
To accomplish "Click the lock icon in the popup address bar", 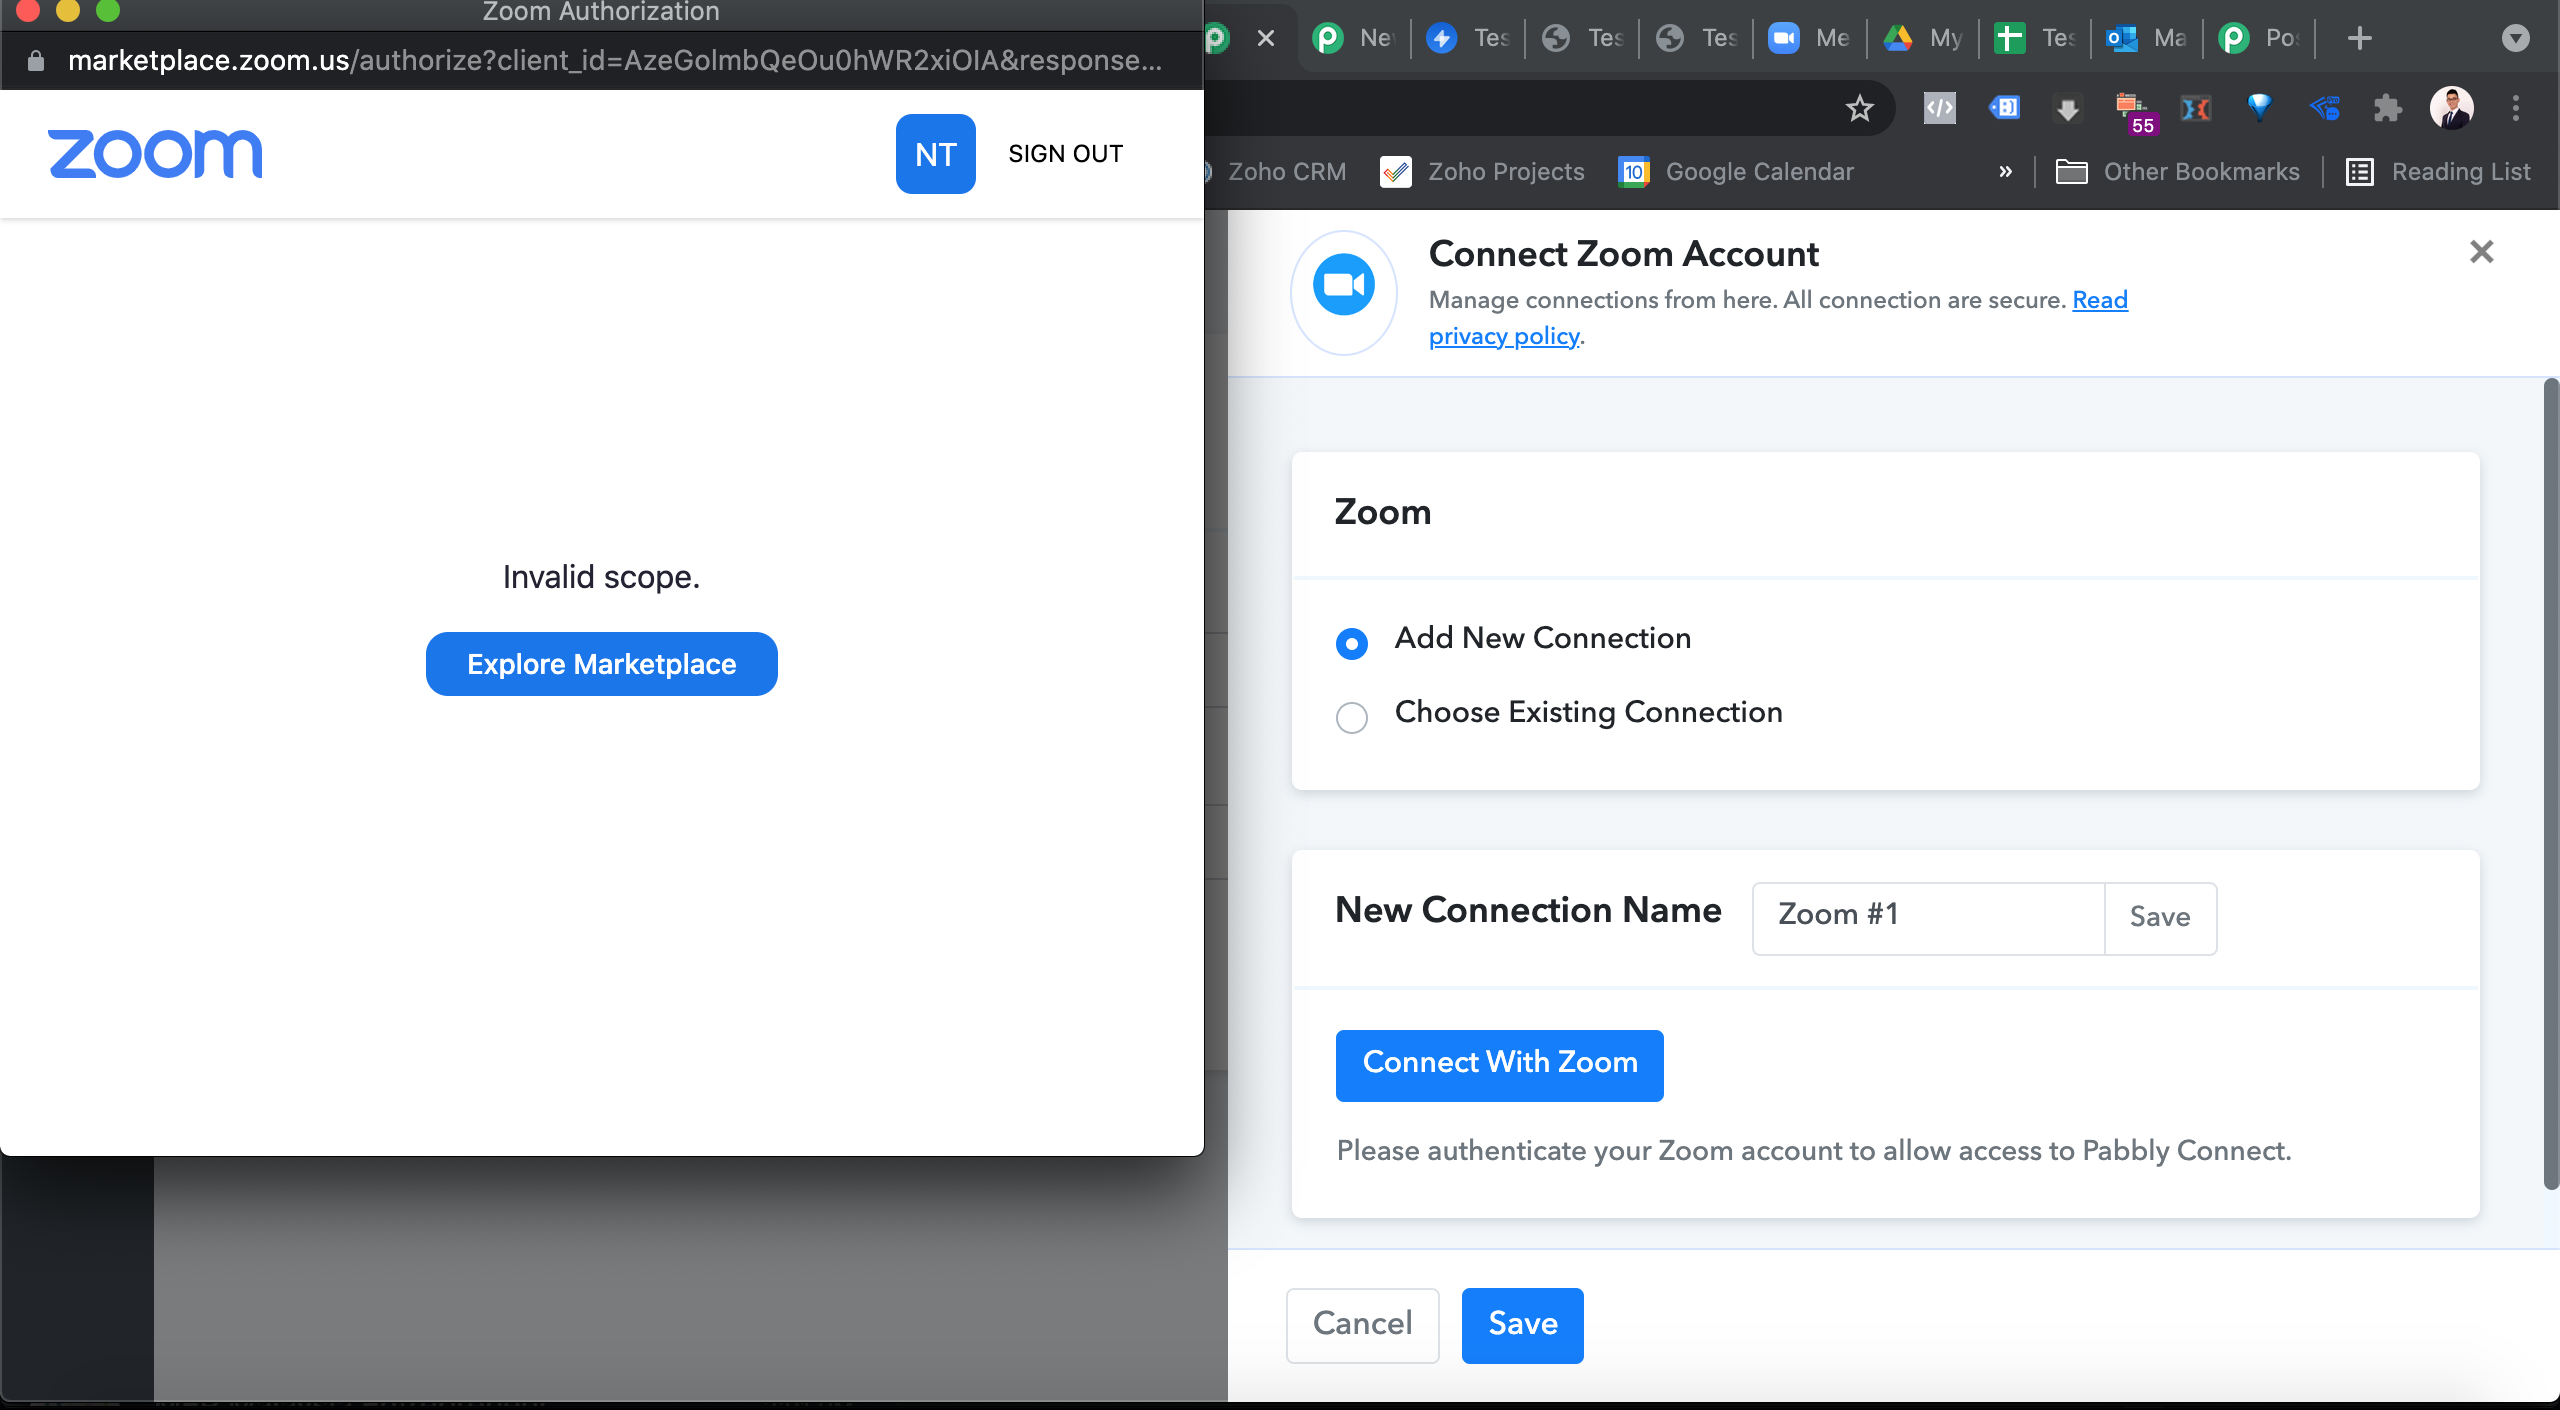I will pos(36,61).
